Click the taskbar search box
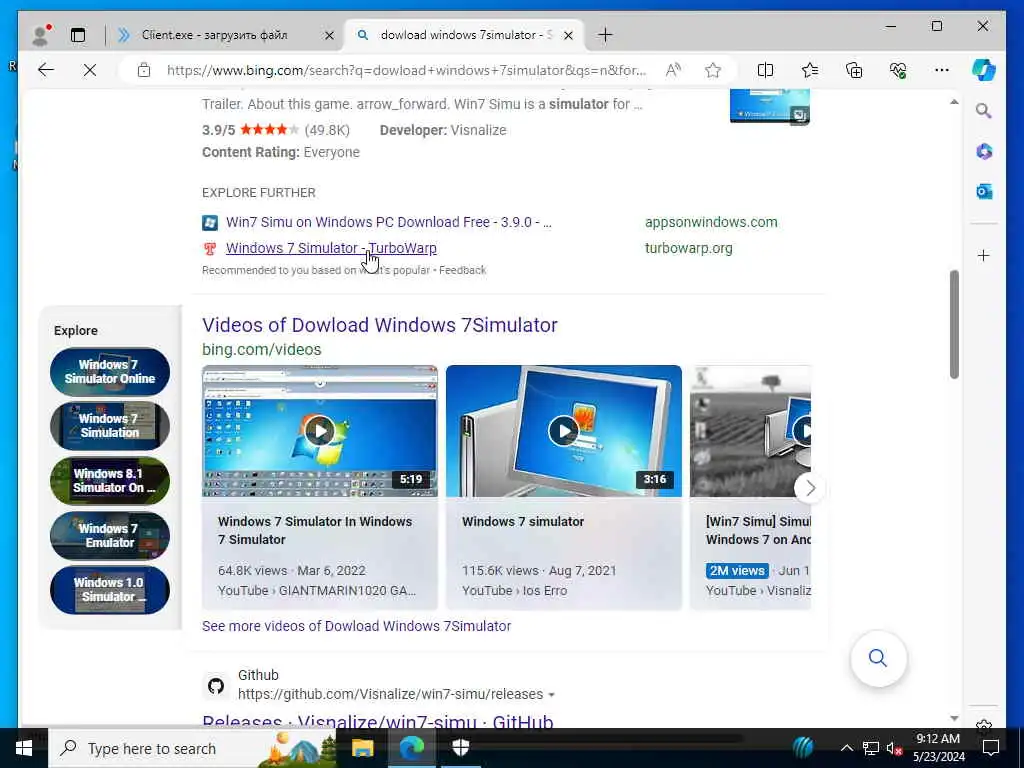The height and width of the screenshot is (768, 1024). point(192,748)
